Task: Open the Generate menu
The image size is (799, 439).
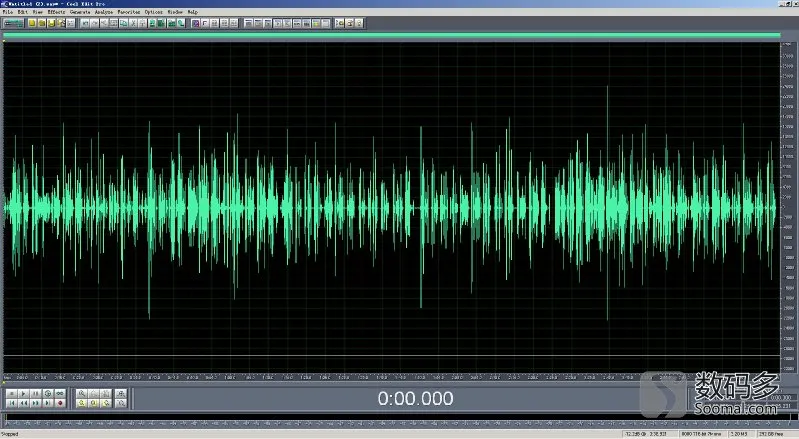Action: point(79,12)
